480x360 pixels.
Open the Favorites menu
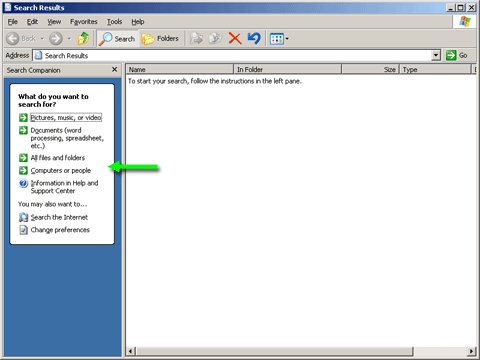tap(84, 22)
